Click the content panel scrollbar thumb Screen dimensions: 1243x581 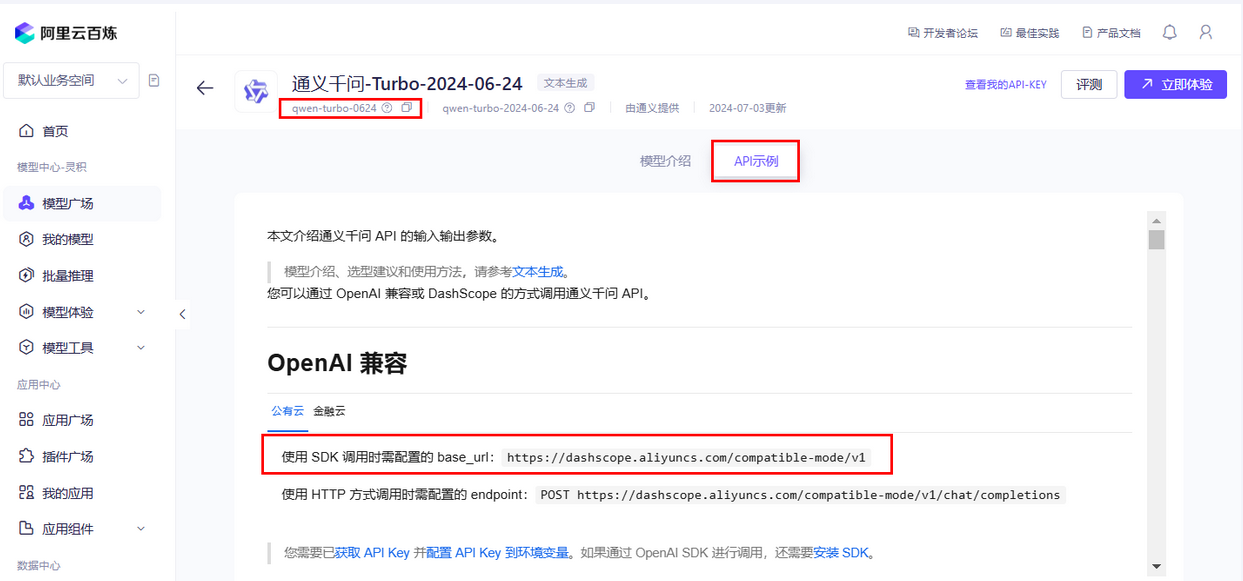(x=1156, y=239)
